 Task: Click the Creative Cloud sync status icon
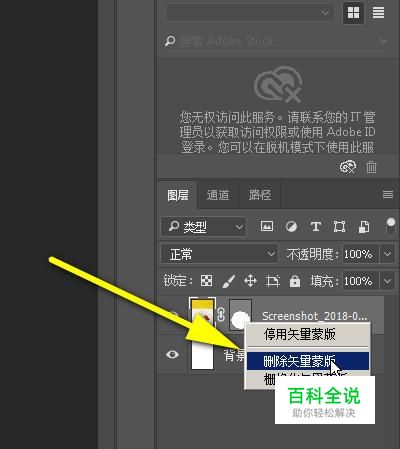coord(347,167)
